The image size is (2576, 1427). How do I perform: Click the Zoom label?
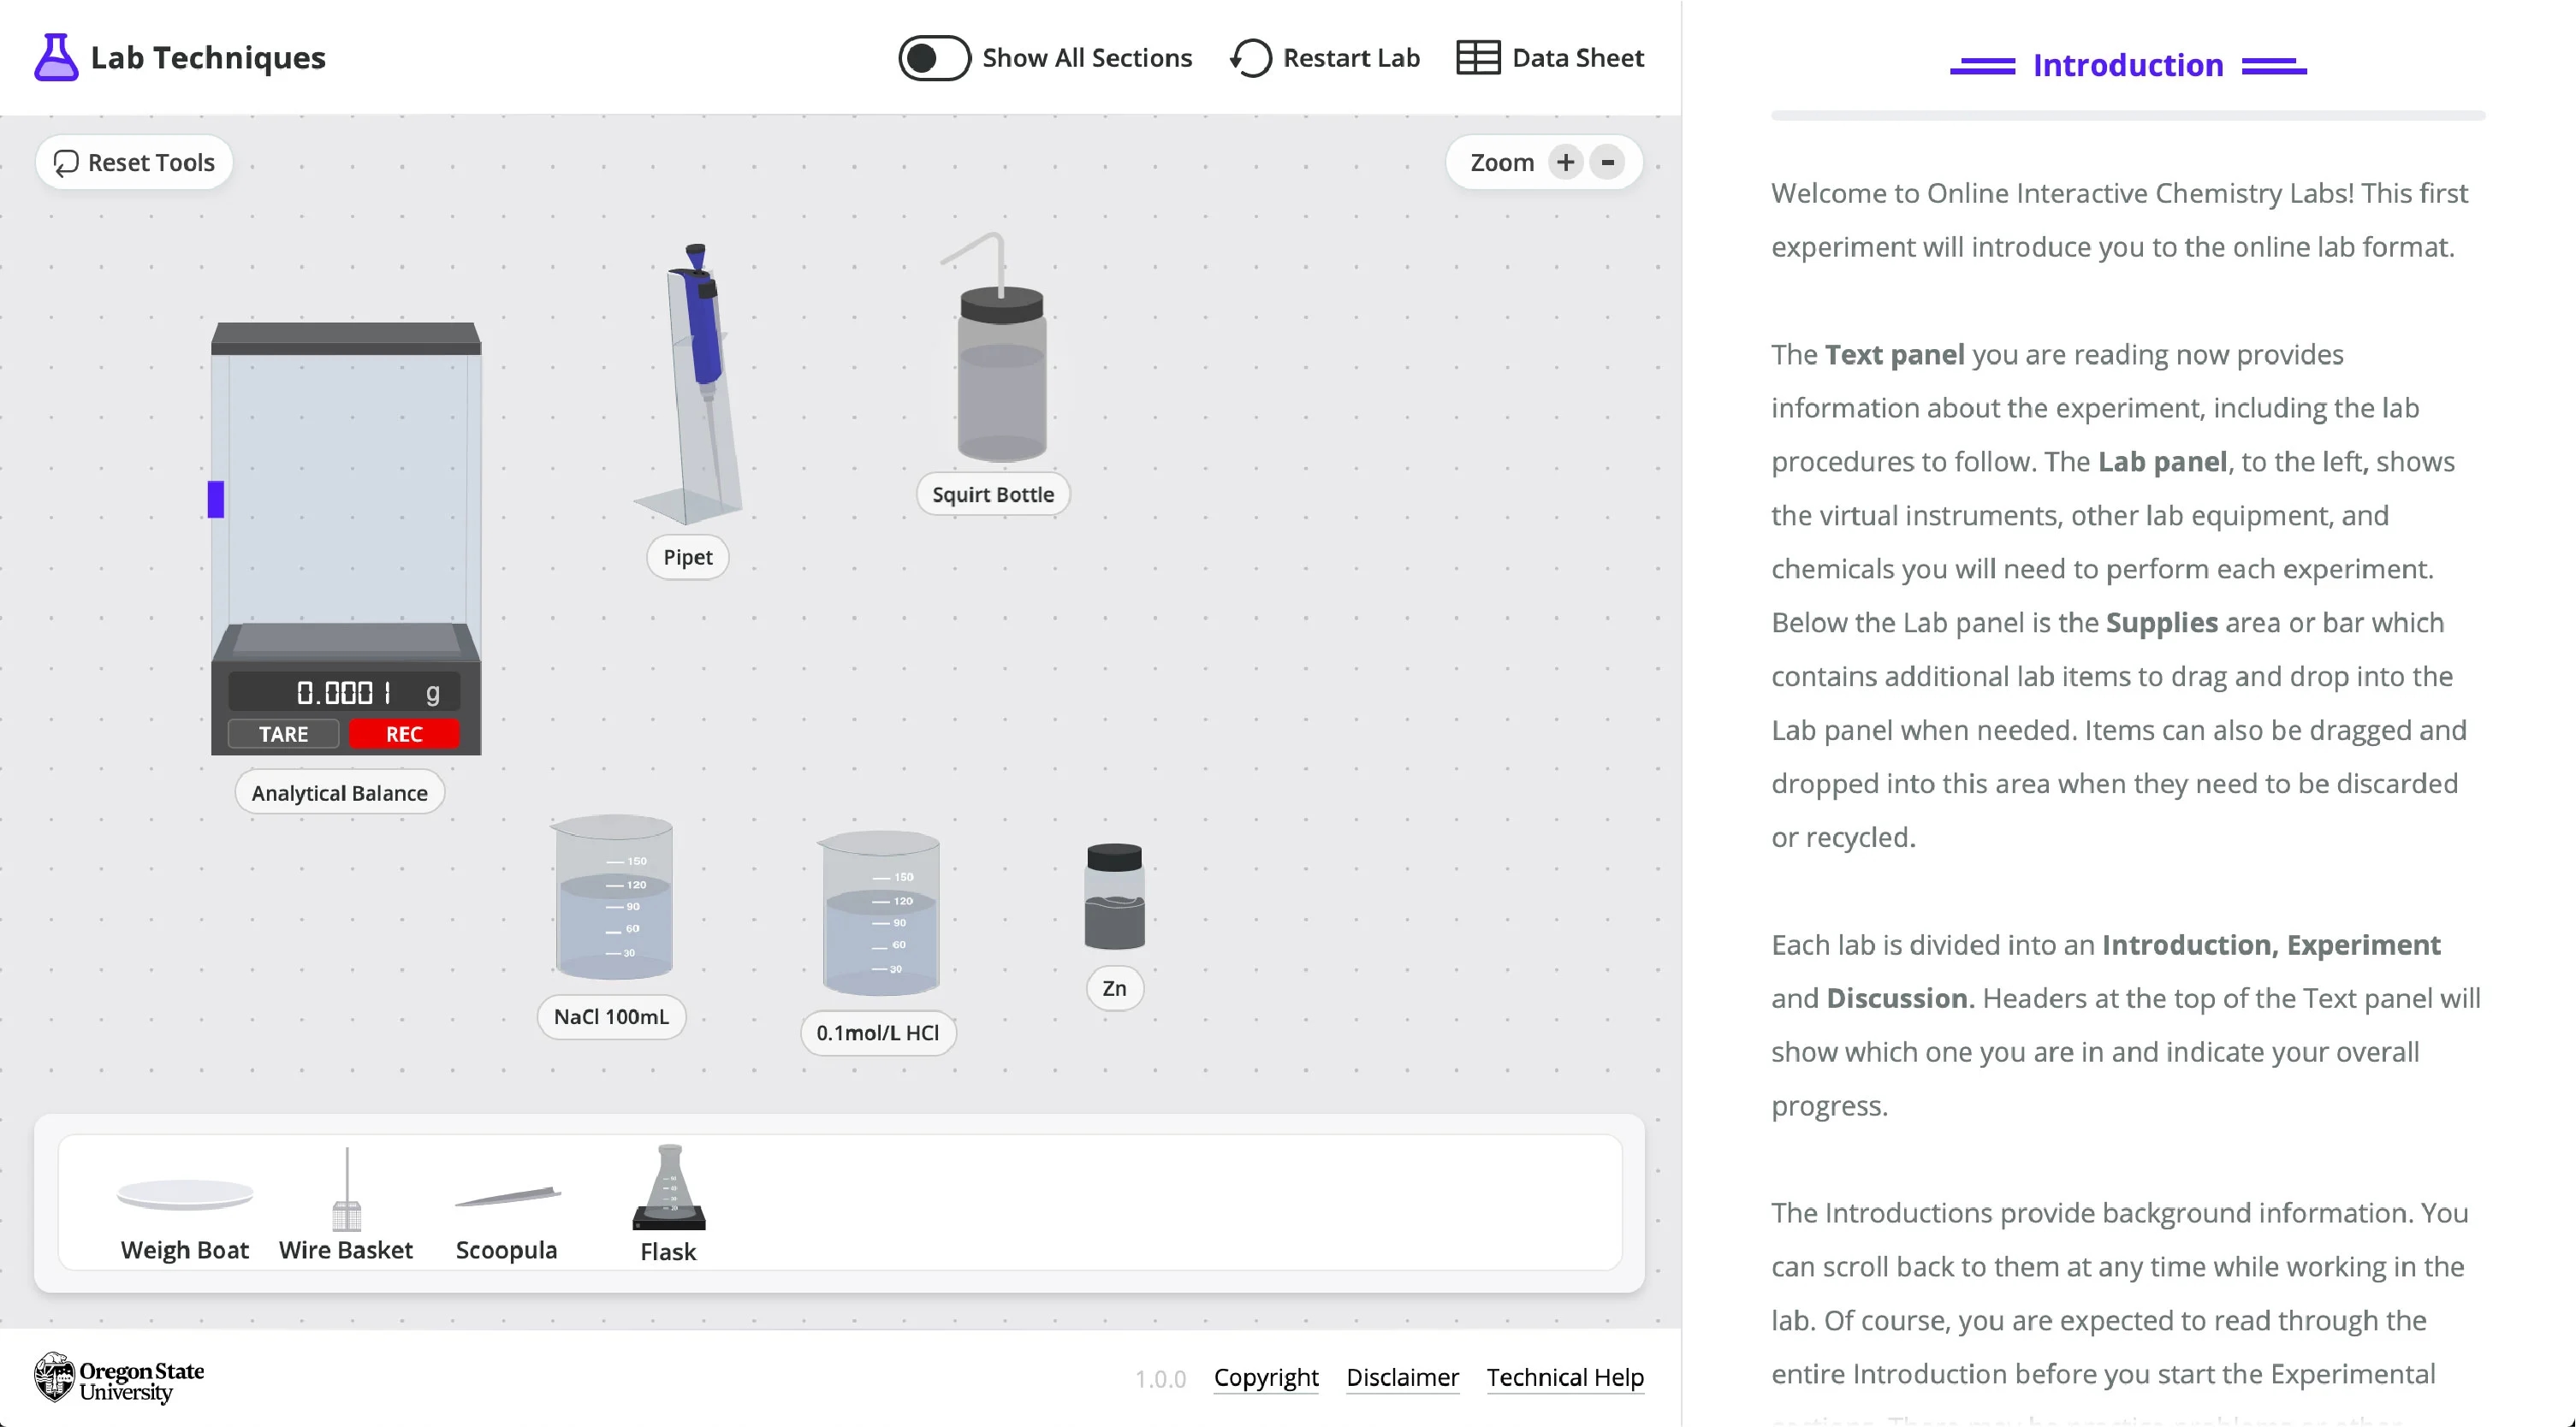1501,162
